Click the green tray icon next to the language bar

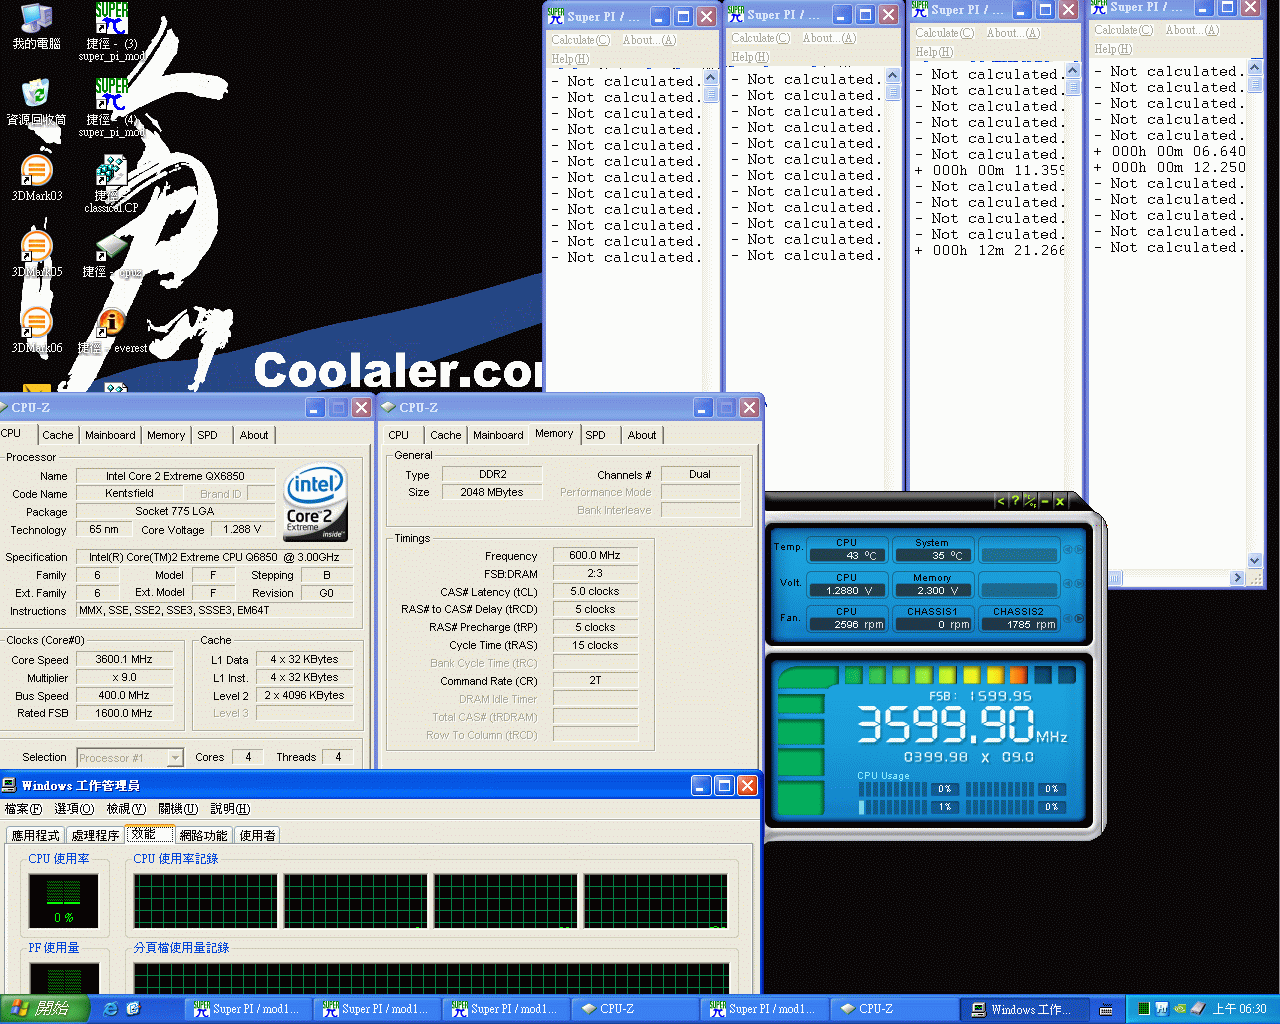1143,1009
